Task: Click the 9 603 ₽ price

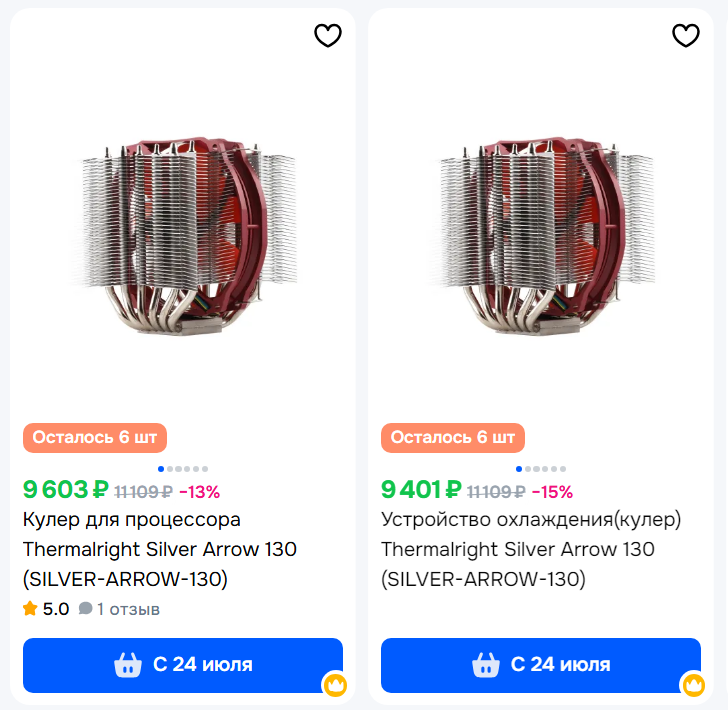Action: coord(65,490)
